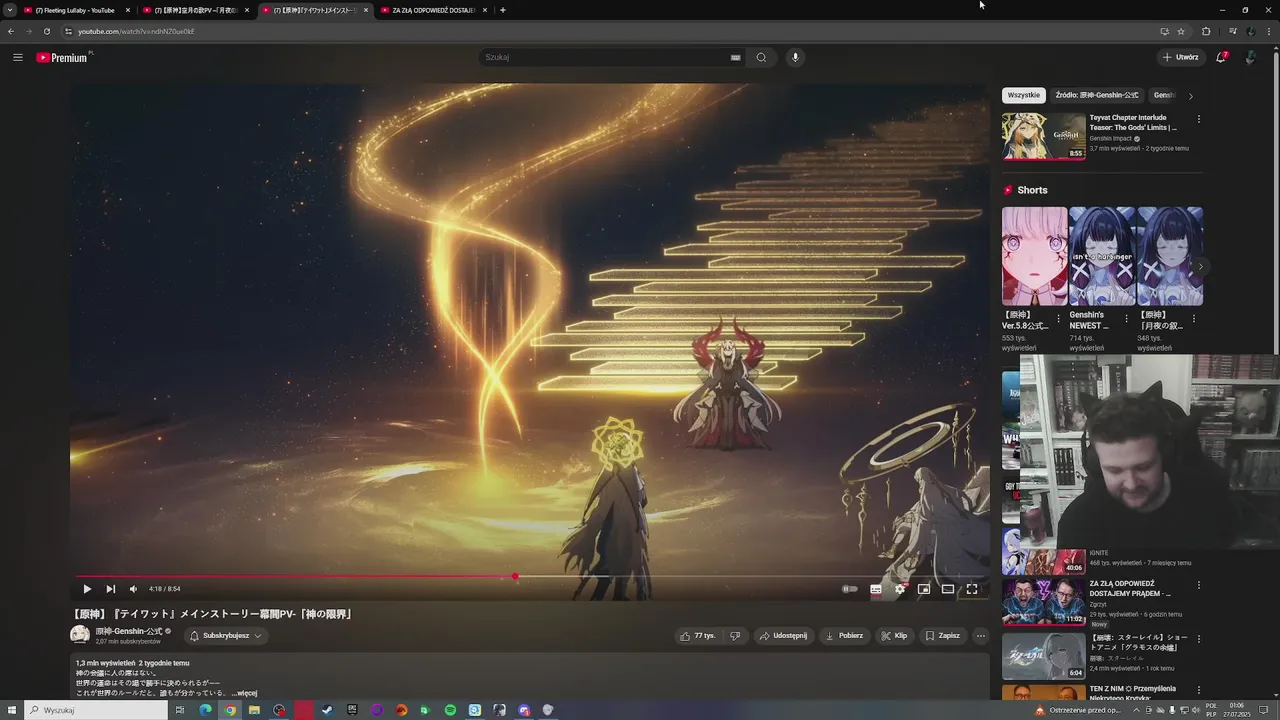Click the address bar URL
Image resolution: width=1280 pixels, height=720 pixels.
point(136,31)
